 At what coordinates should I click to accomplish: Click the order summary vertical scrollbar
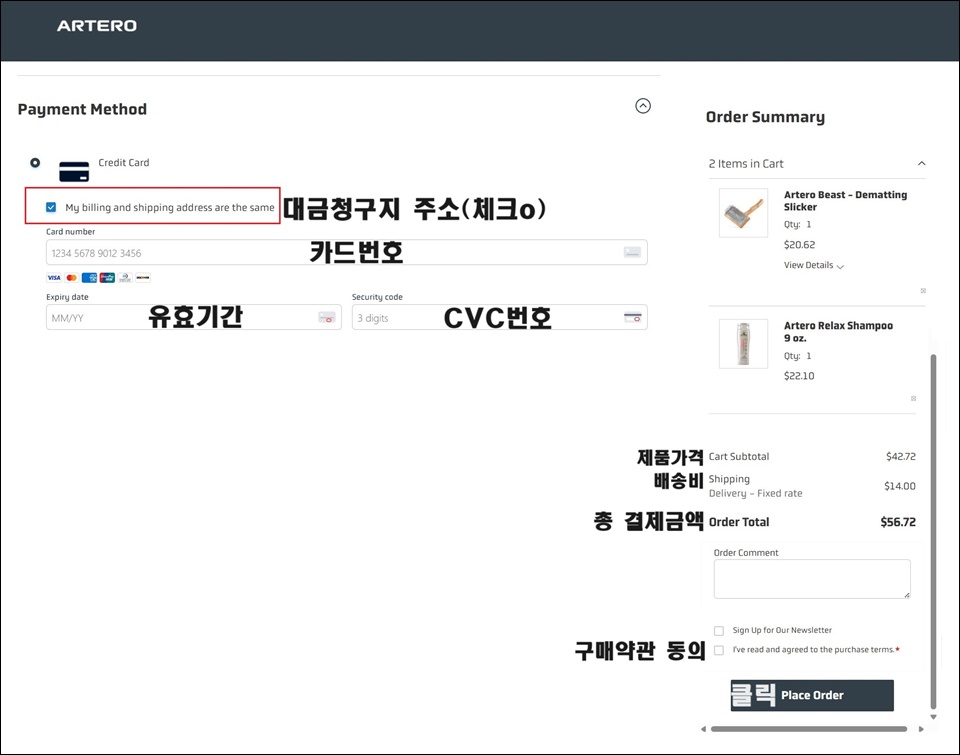click(933, 532)
